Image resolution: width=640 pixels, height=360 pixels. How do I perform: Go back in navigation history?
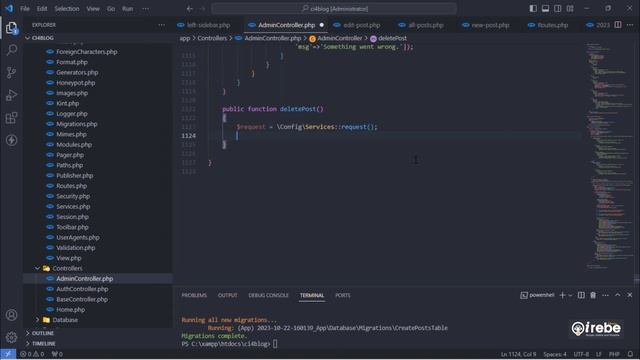(x=189, y=9)
